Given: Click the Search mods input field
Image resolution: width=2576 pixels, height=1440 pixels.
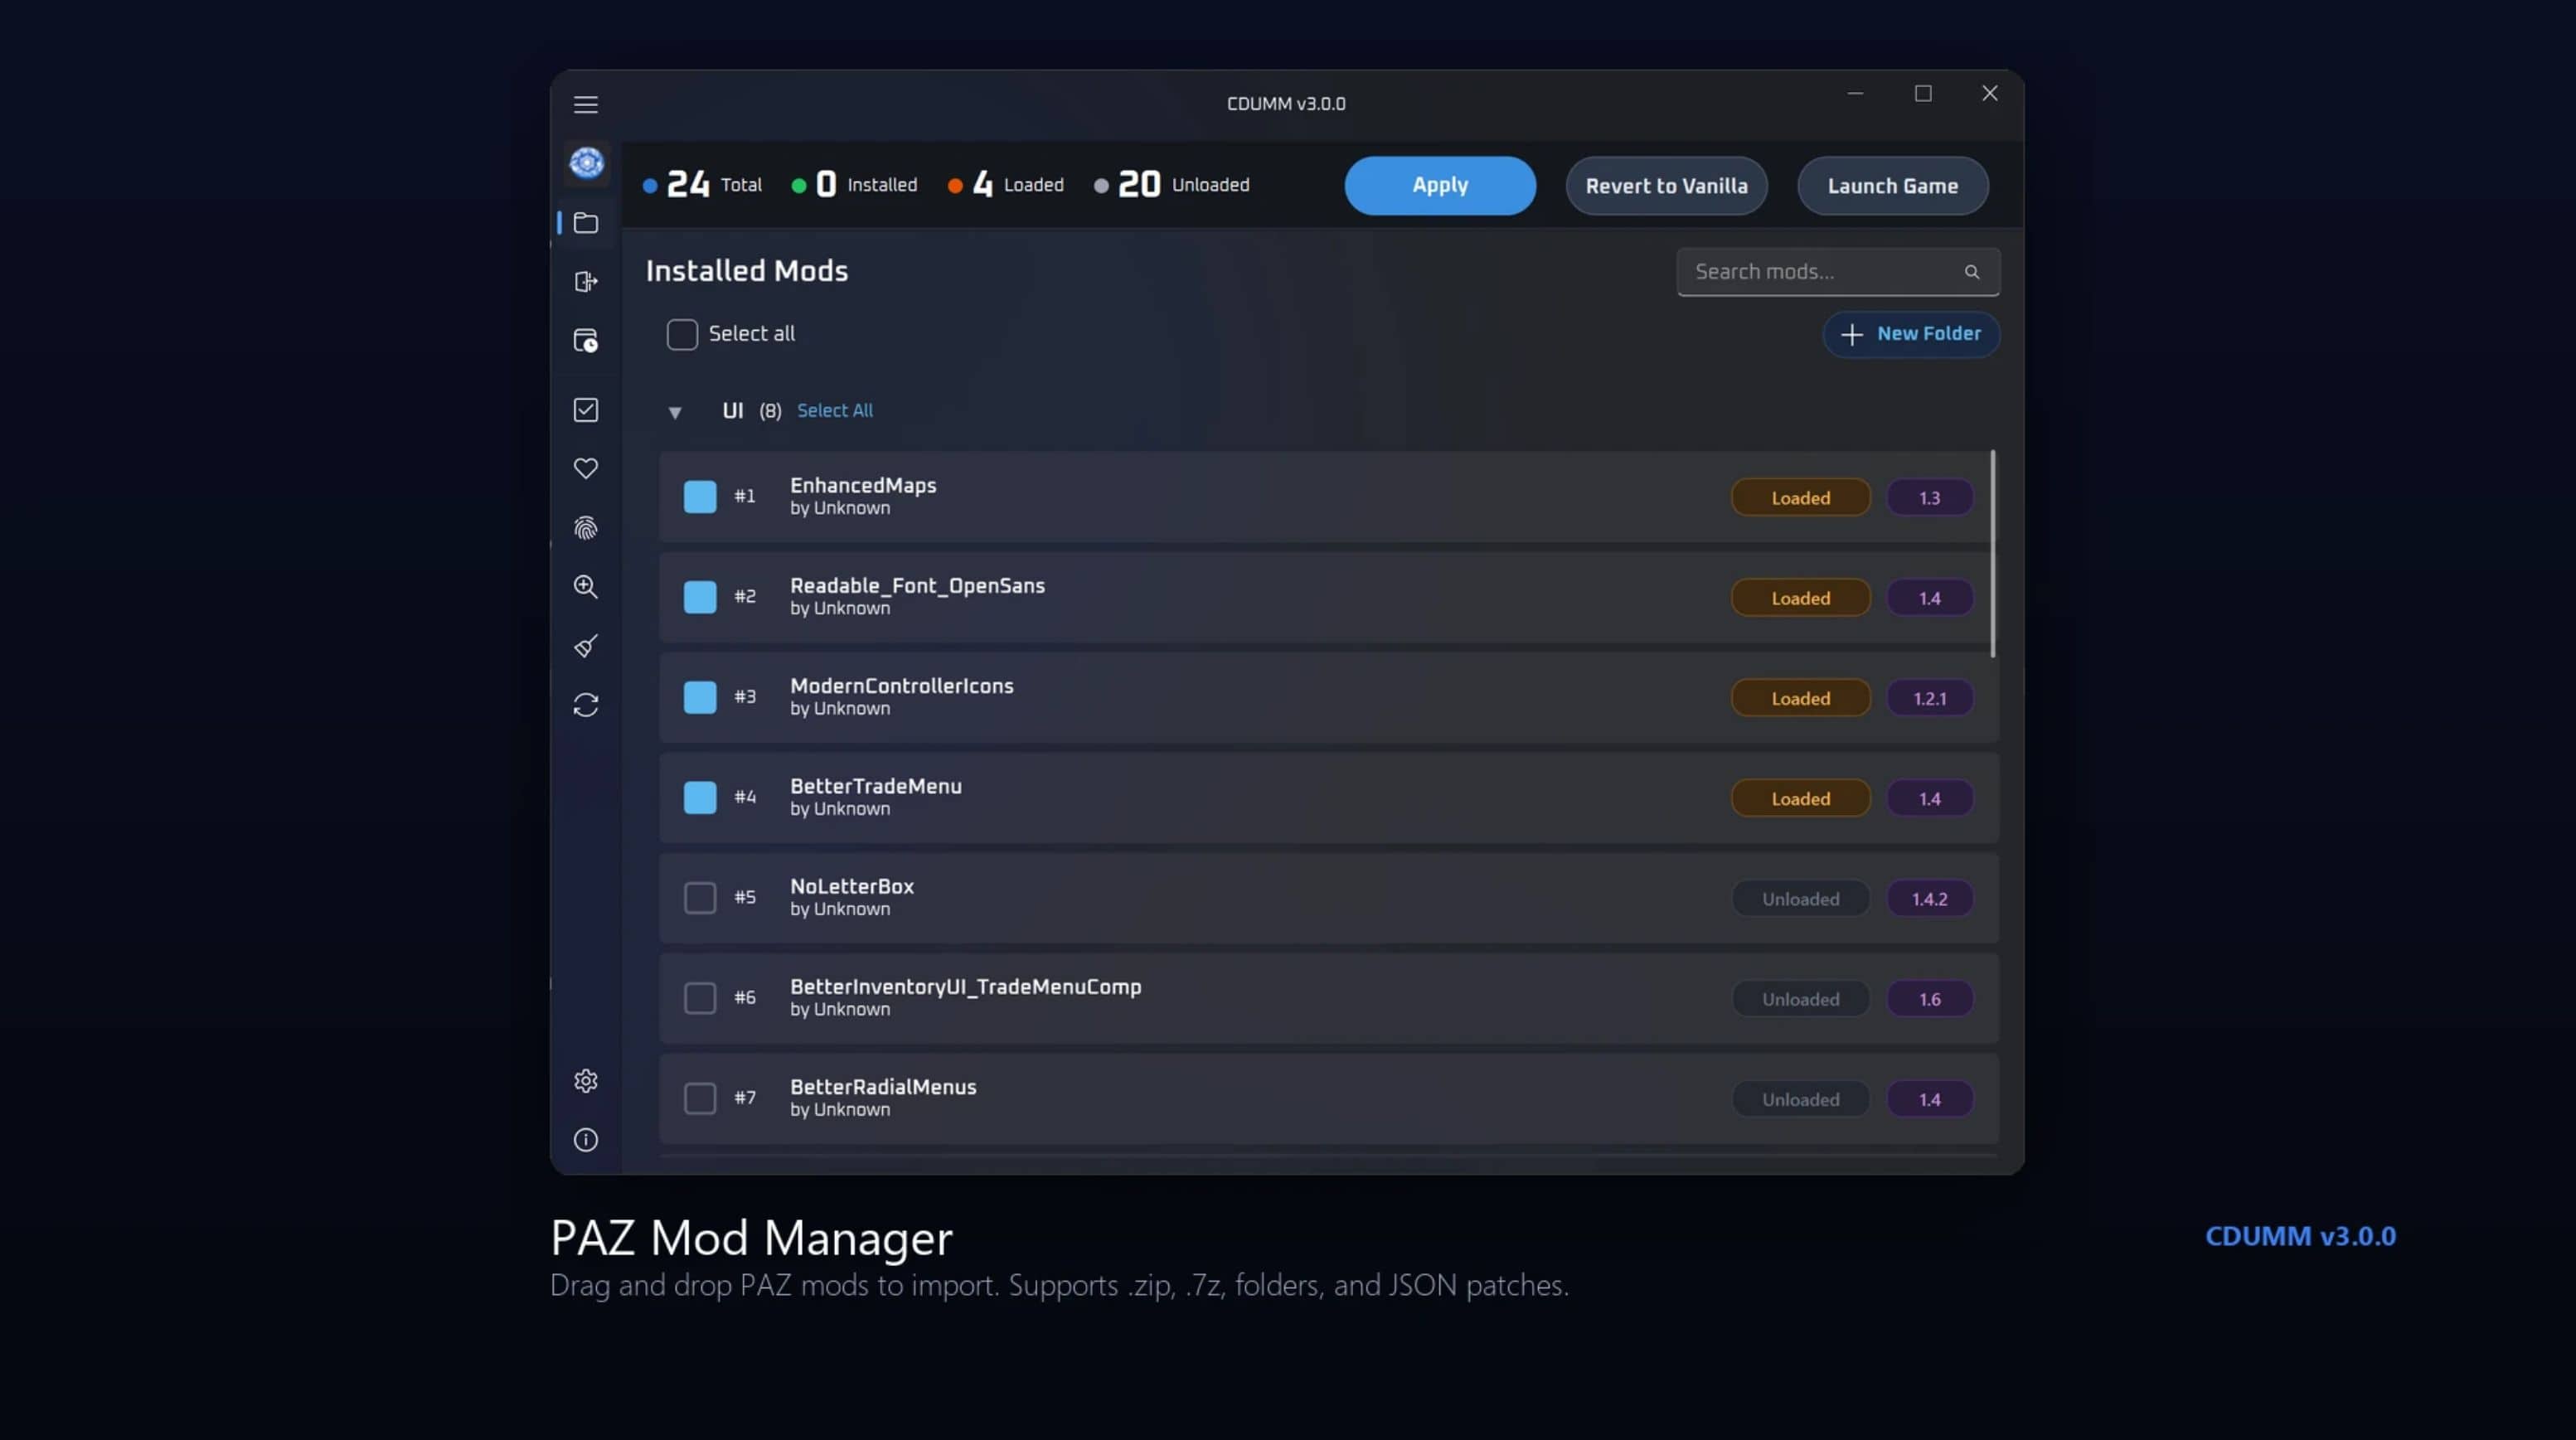Looking at the screenshot, I should 1838,272.
